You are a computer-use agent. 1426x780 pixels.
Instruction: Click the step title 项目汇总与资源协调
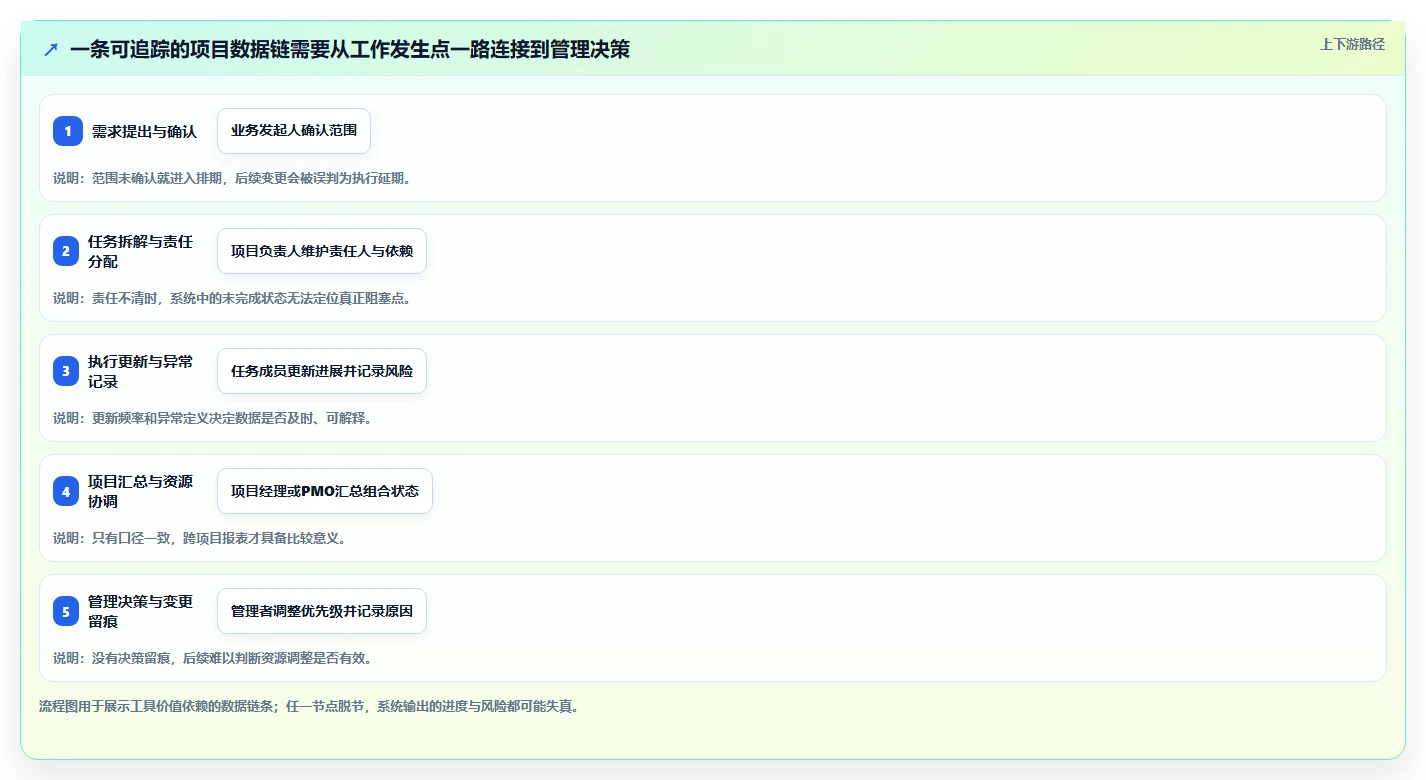click(x=141, y=491)
